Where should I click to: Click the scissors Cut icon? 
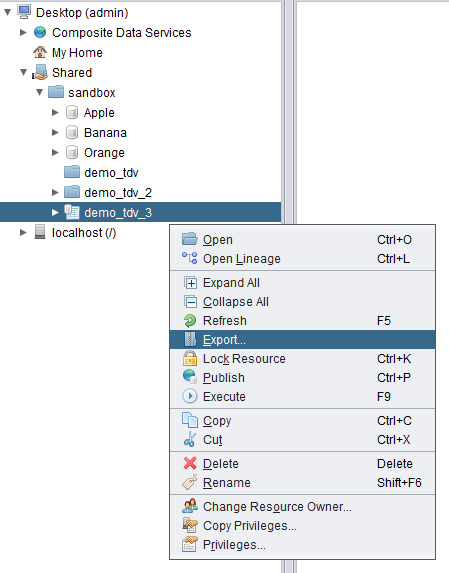(x=190, y=440)
